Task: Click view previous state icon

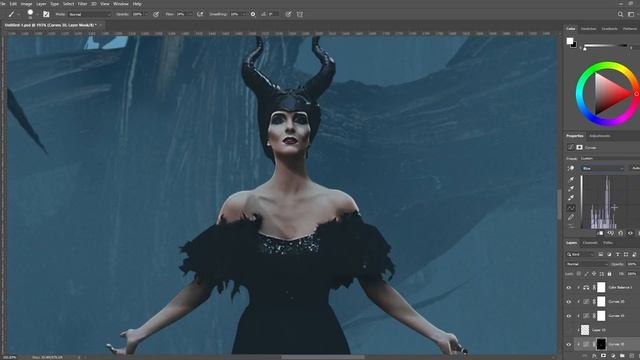Action: point(611,233)
